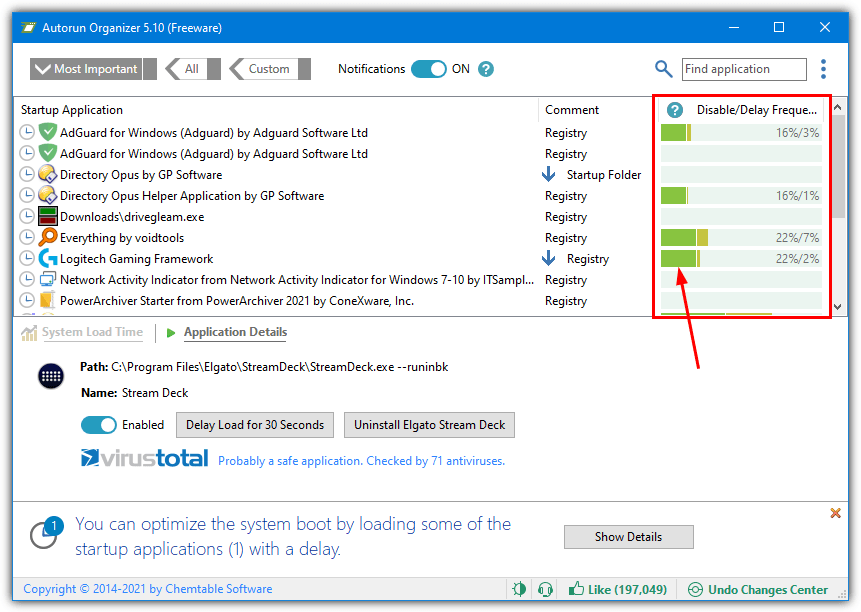Click the list scrollbar down arrow

click(x=837, y=307)
